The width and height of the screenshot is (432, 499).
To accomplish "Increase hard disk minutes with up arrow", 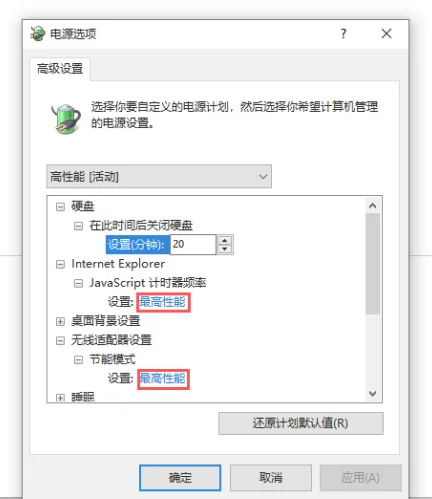I will [x=225, y=240].
